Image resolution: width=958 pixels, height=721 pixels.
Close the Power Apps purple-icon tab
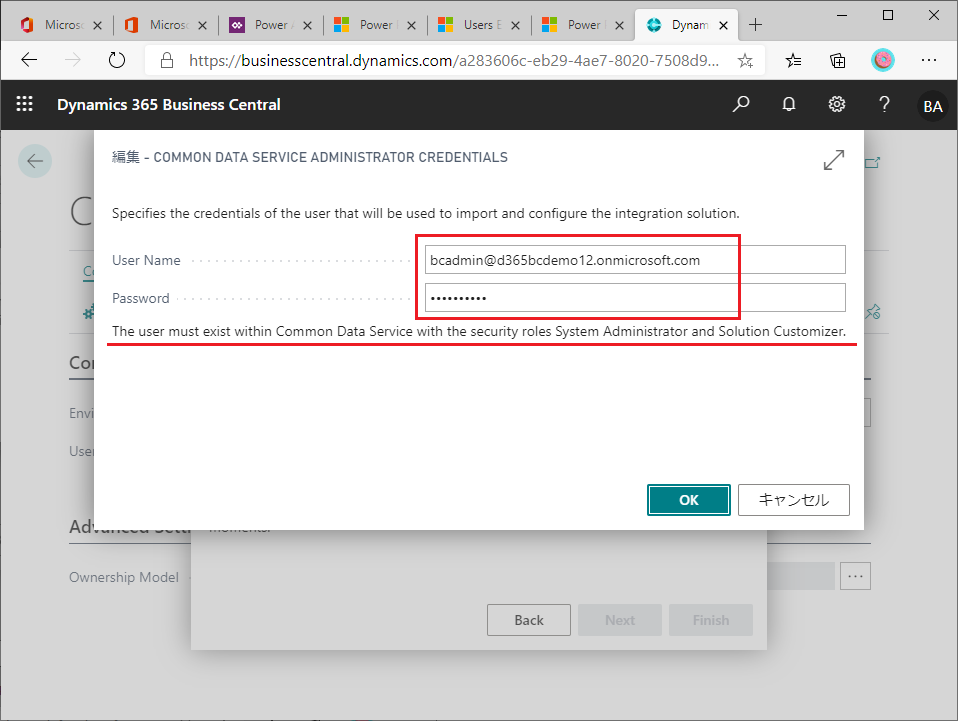pos(307,25)
